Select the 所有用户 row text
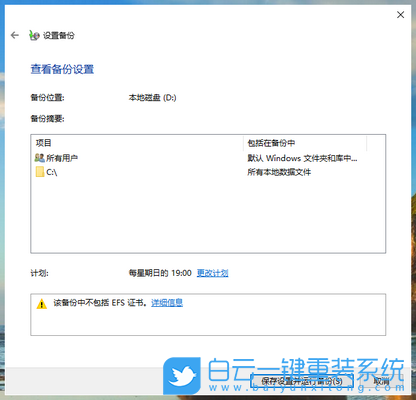 click(x=62, y=158)
